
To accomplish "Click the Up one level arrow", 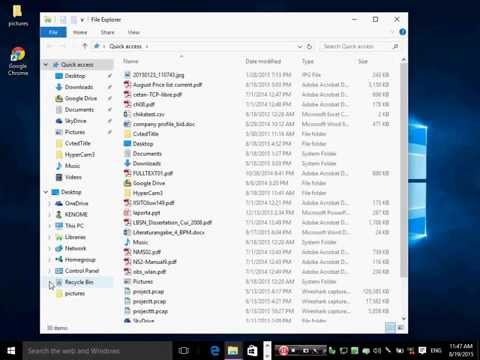I will coord(85,46).
